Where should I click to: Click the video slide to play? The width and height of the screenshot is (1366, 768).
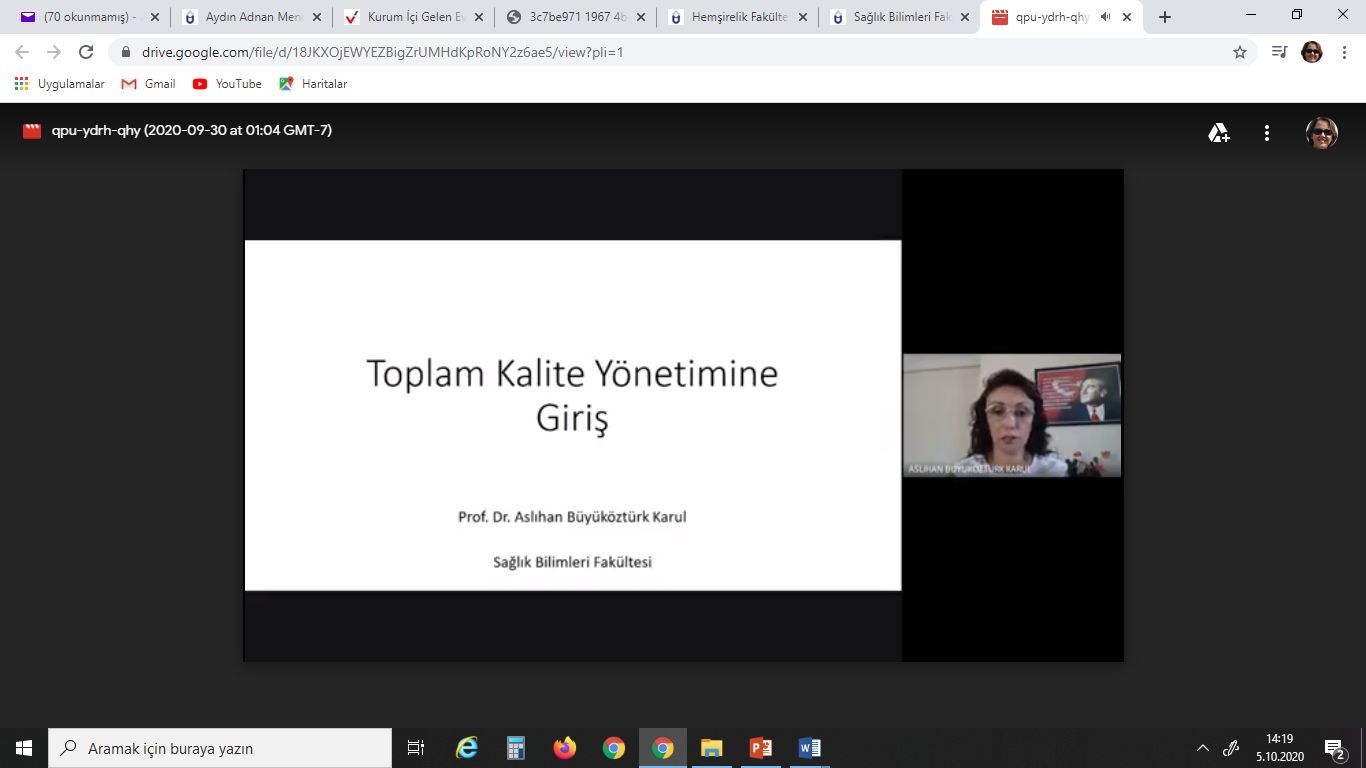573,415
